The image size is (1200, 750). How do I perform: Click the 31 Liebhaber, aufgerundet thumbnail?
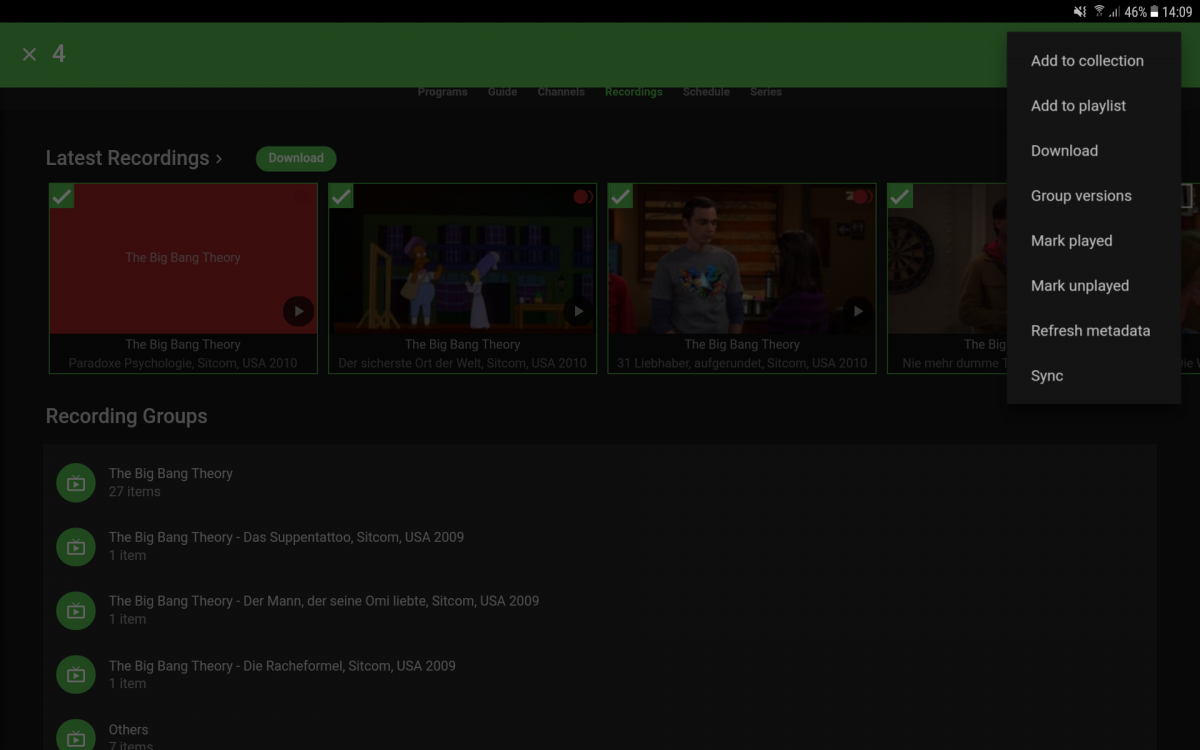pos(742,258)
